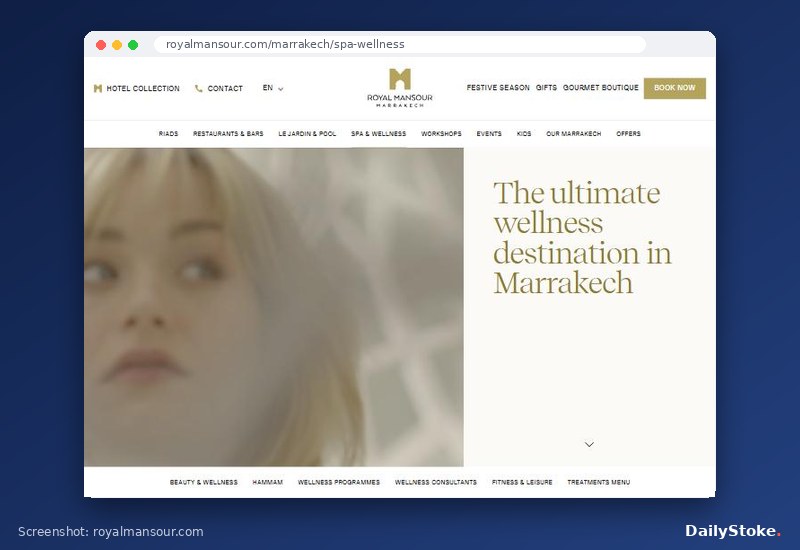Screen dimensions: 800x550
Task: Switch to the Hammam section tab
Action: coord(267,482)
